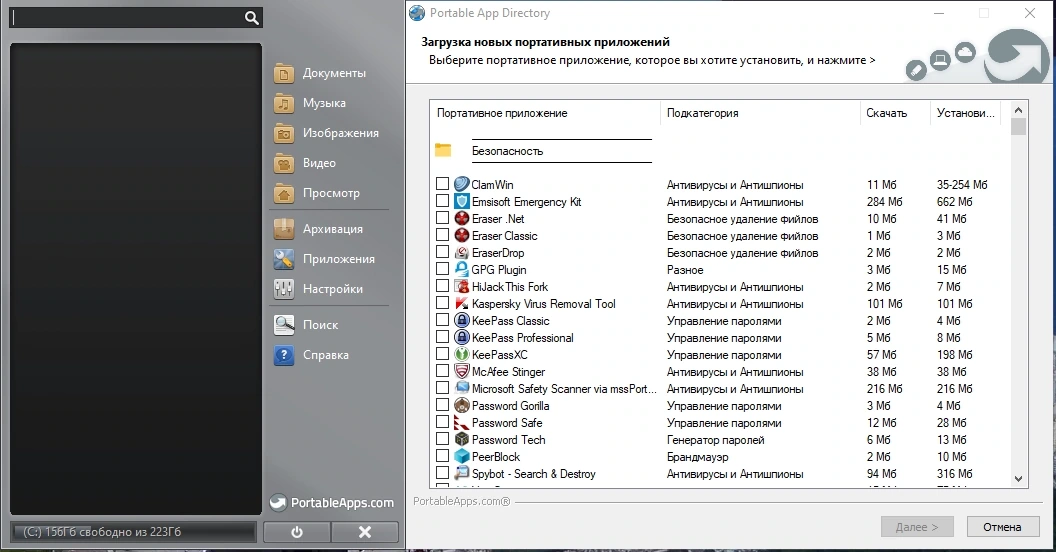Screen dimensions: 1056x552
Task: Click the ClamWin app icon
Action: pos(461,184)
